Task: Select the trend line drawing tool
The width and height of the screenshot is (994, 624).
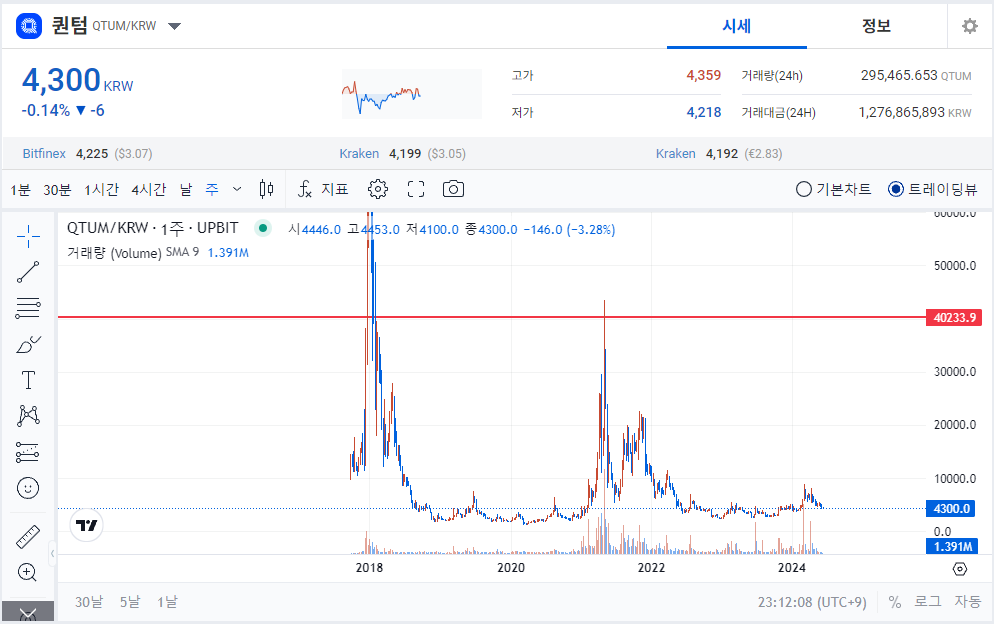Action: tap(28, 272)
